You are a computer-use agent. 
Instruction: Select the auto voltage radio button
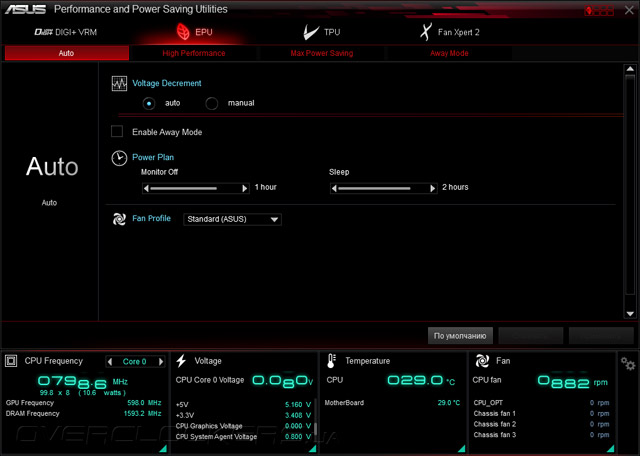(149, 104)
